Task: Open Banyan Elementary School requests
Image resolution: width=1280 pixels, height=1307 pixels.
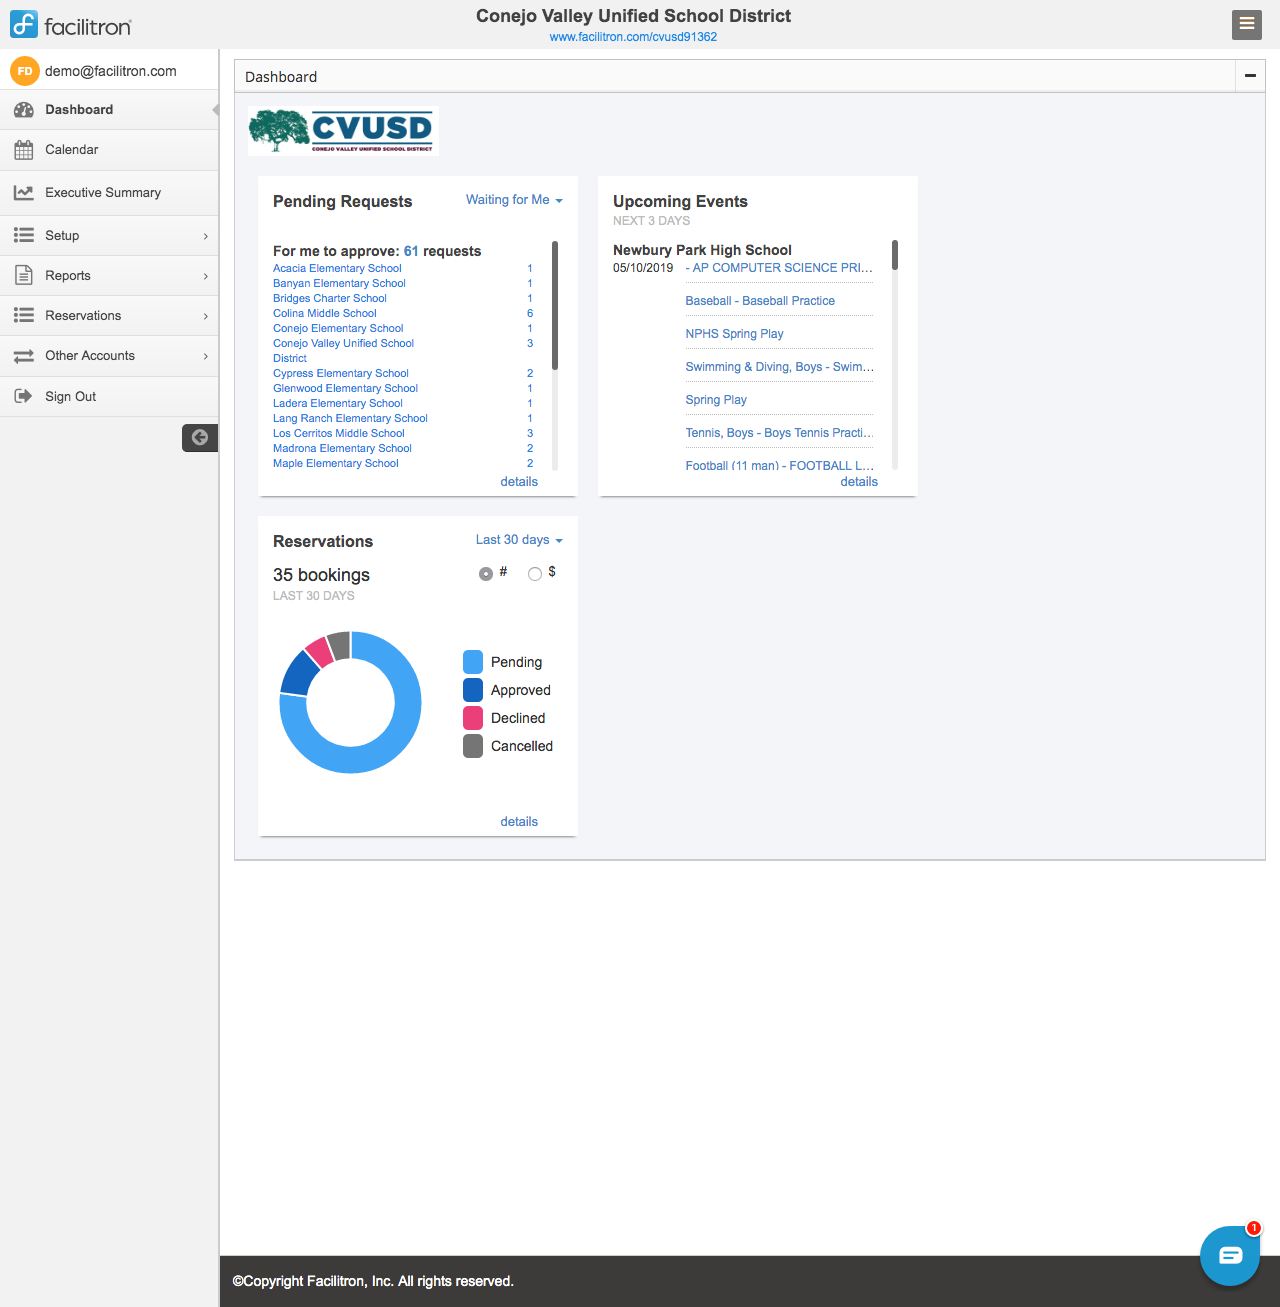Action: pyautogui.click(x=339, y=283)
